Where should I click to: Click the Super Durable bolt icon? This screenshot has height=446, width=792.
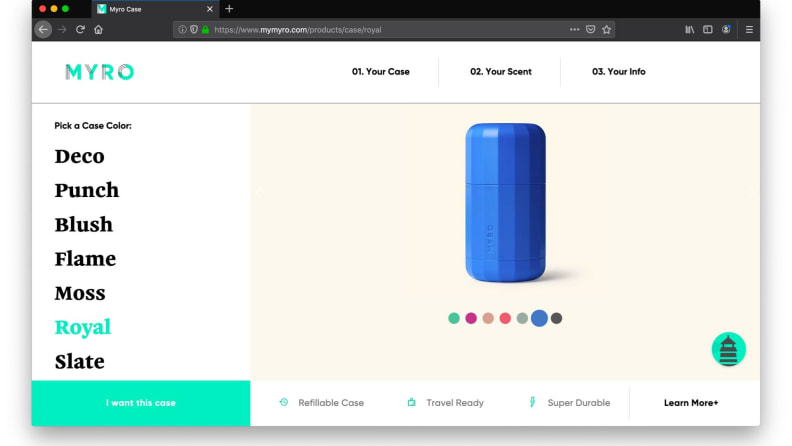(532, 402)
